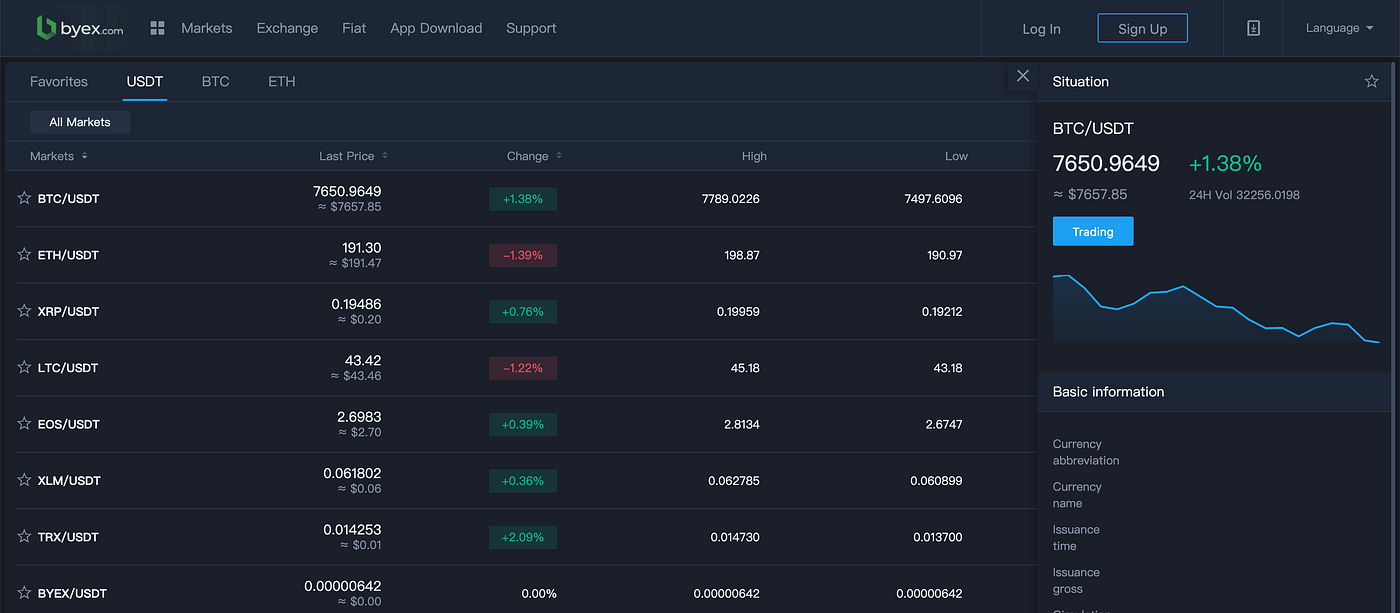
Task: Click the 191.30 last price
Action: [x=361, y=247]
